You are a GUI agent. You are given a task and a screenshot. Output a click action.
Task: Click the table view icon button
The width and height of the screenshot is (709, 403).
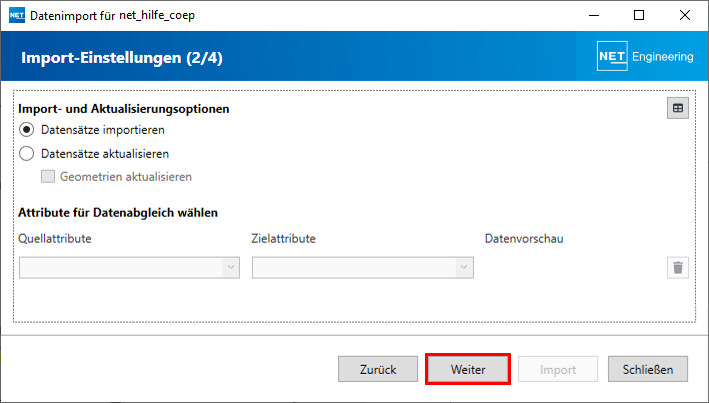click(x=677, y=108)
